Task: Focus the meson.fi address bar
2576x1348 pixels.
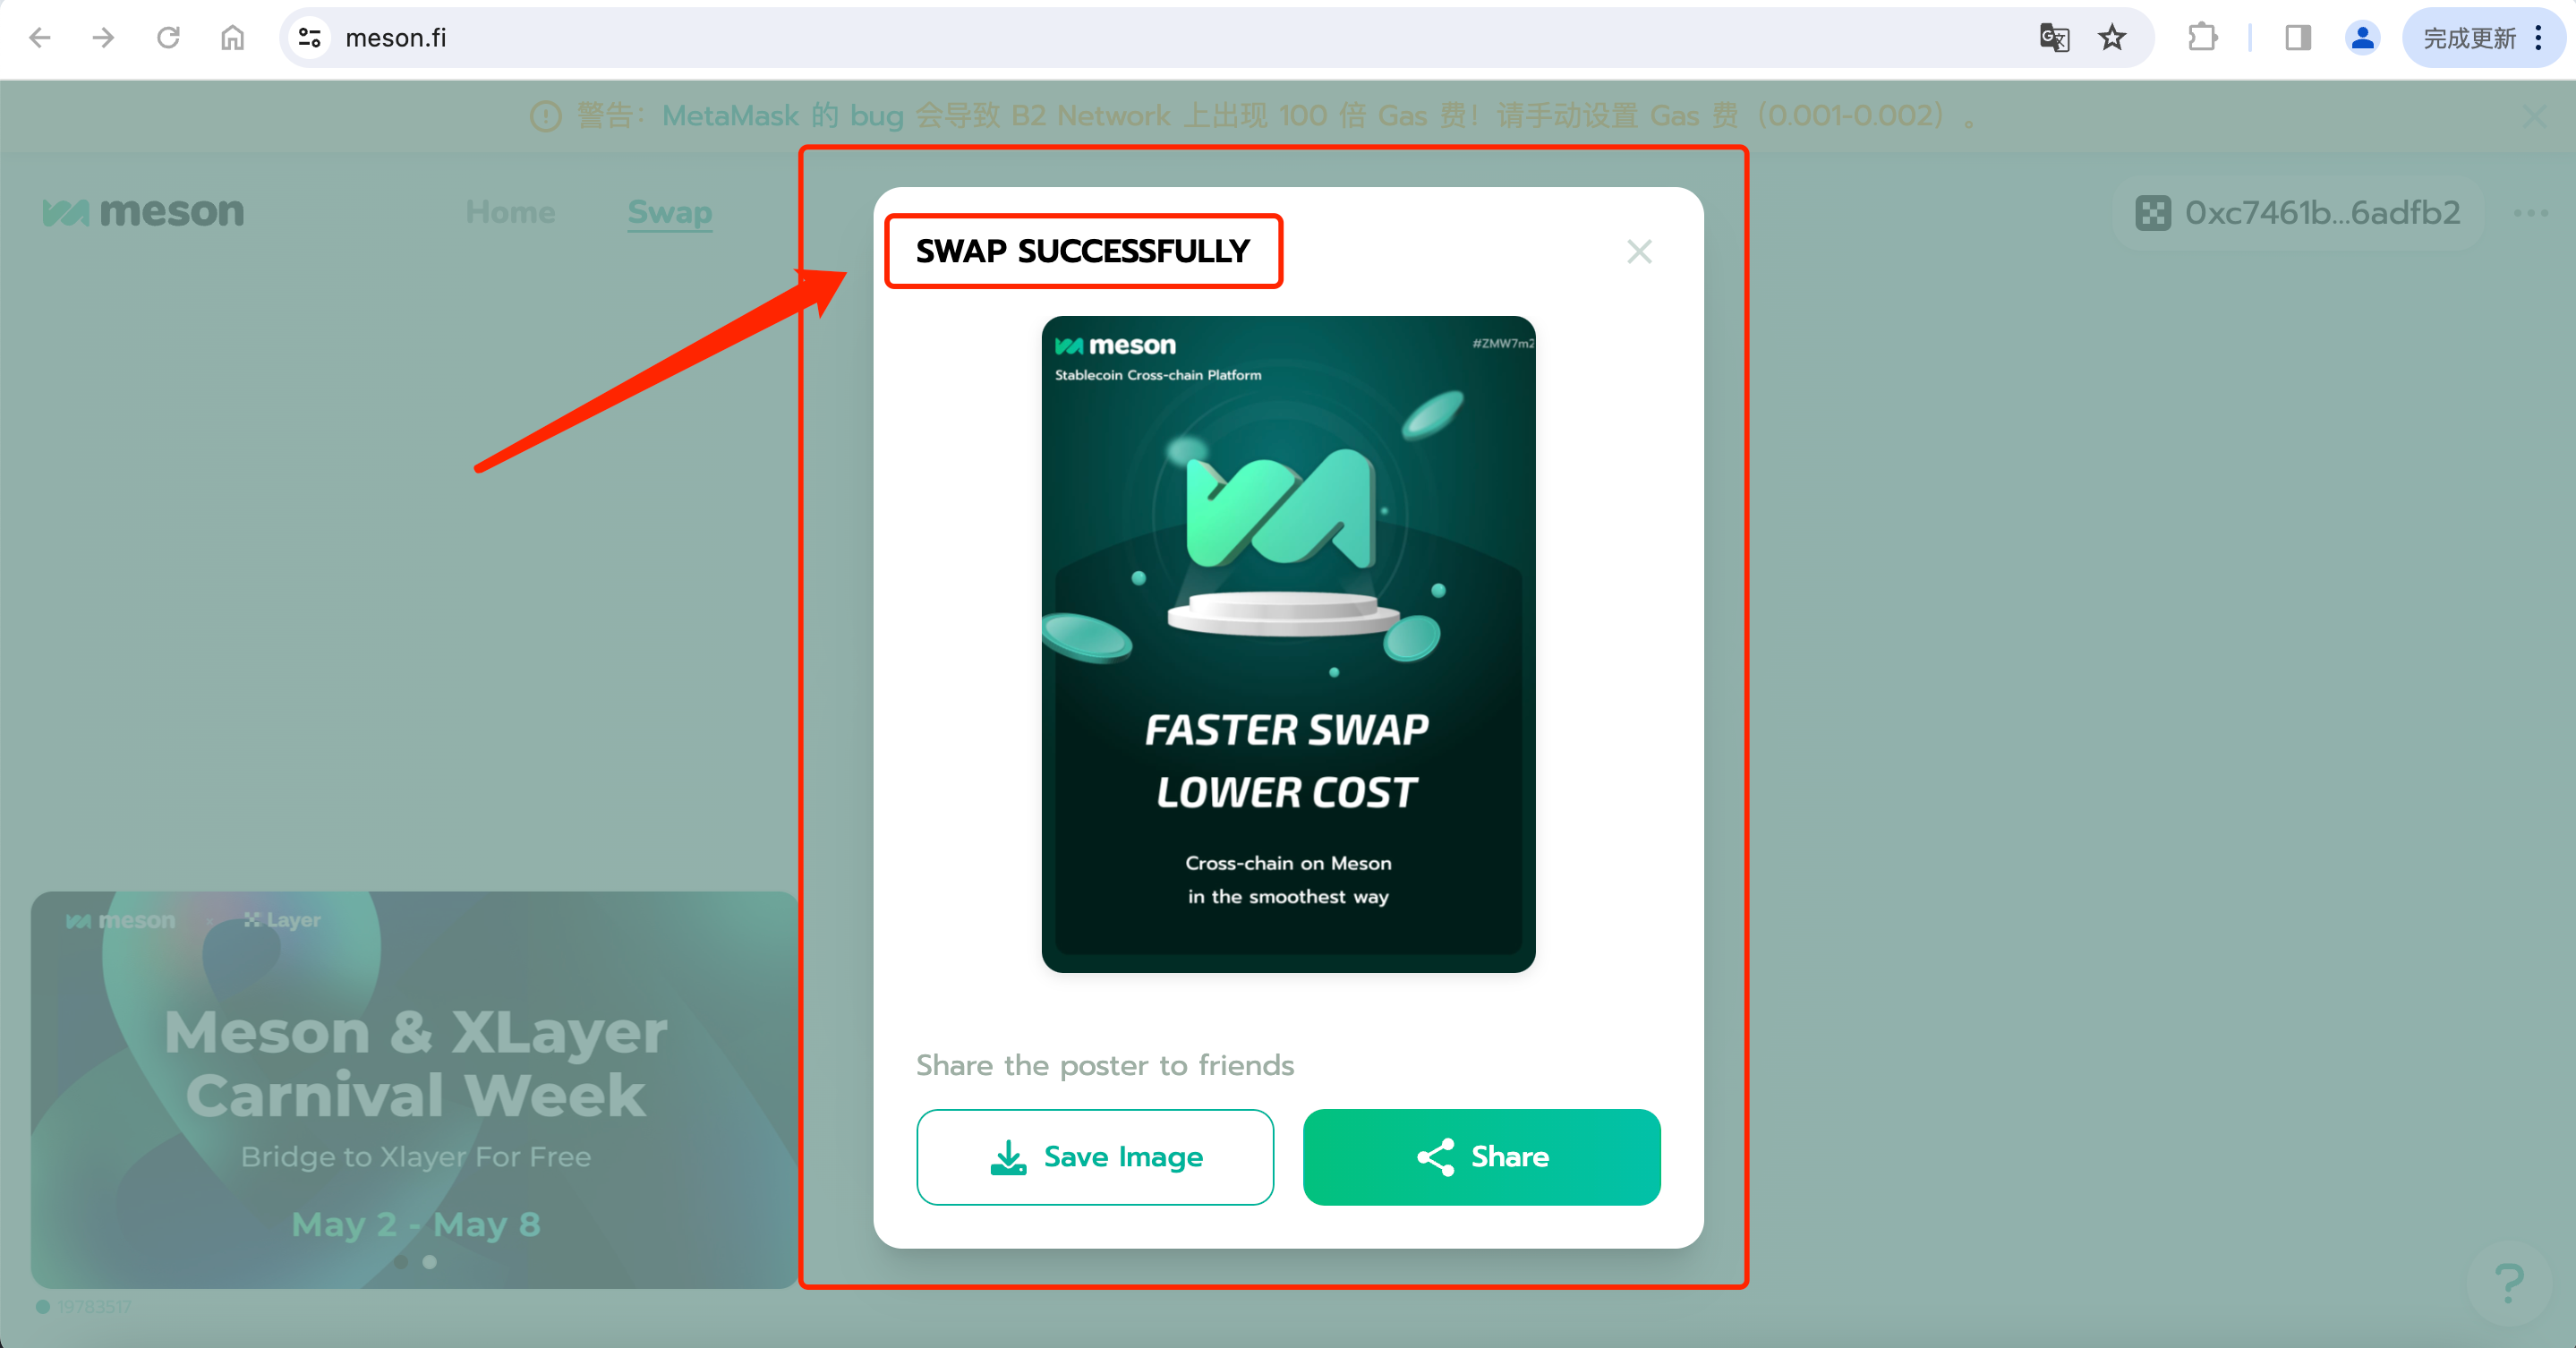Action: (x=1150, y=38)
